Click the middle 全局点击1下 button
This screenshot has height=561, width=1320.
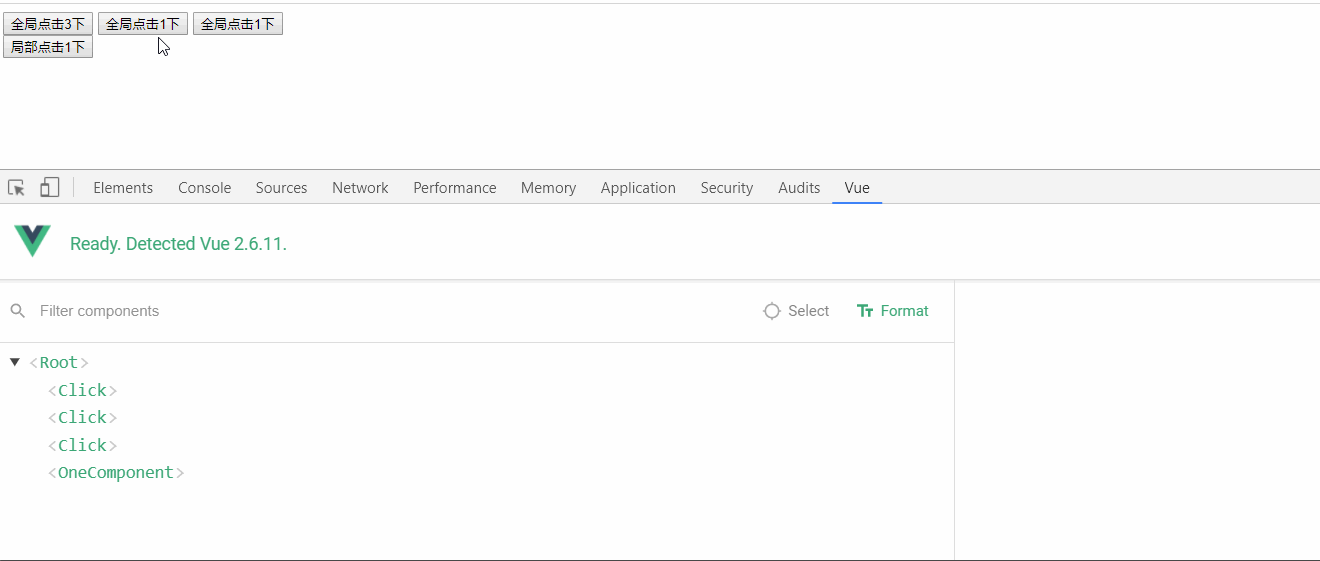(x=143, y=24)
